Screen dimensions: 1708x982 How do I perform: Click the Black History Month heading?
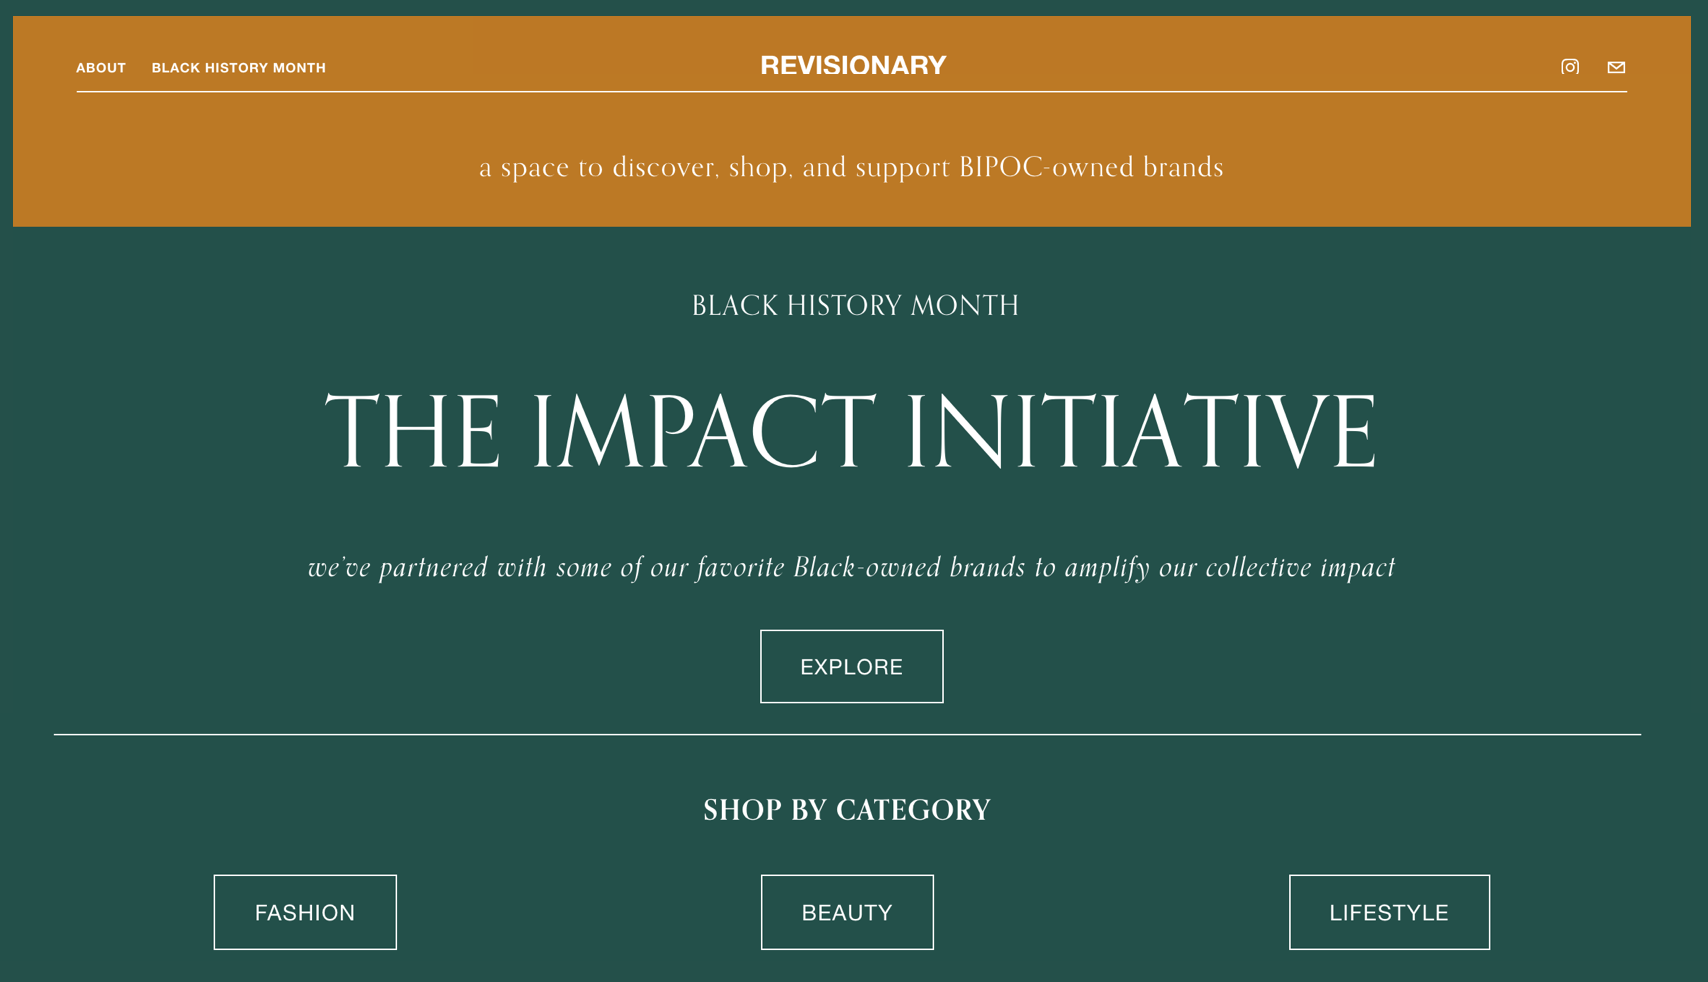point(853,305)
